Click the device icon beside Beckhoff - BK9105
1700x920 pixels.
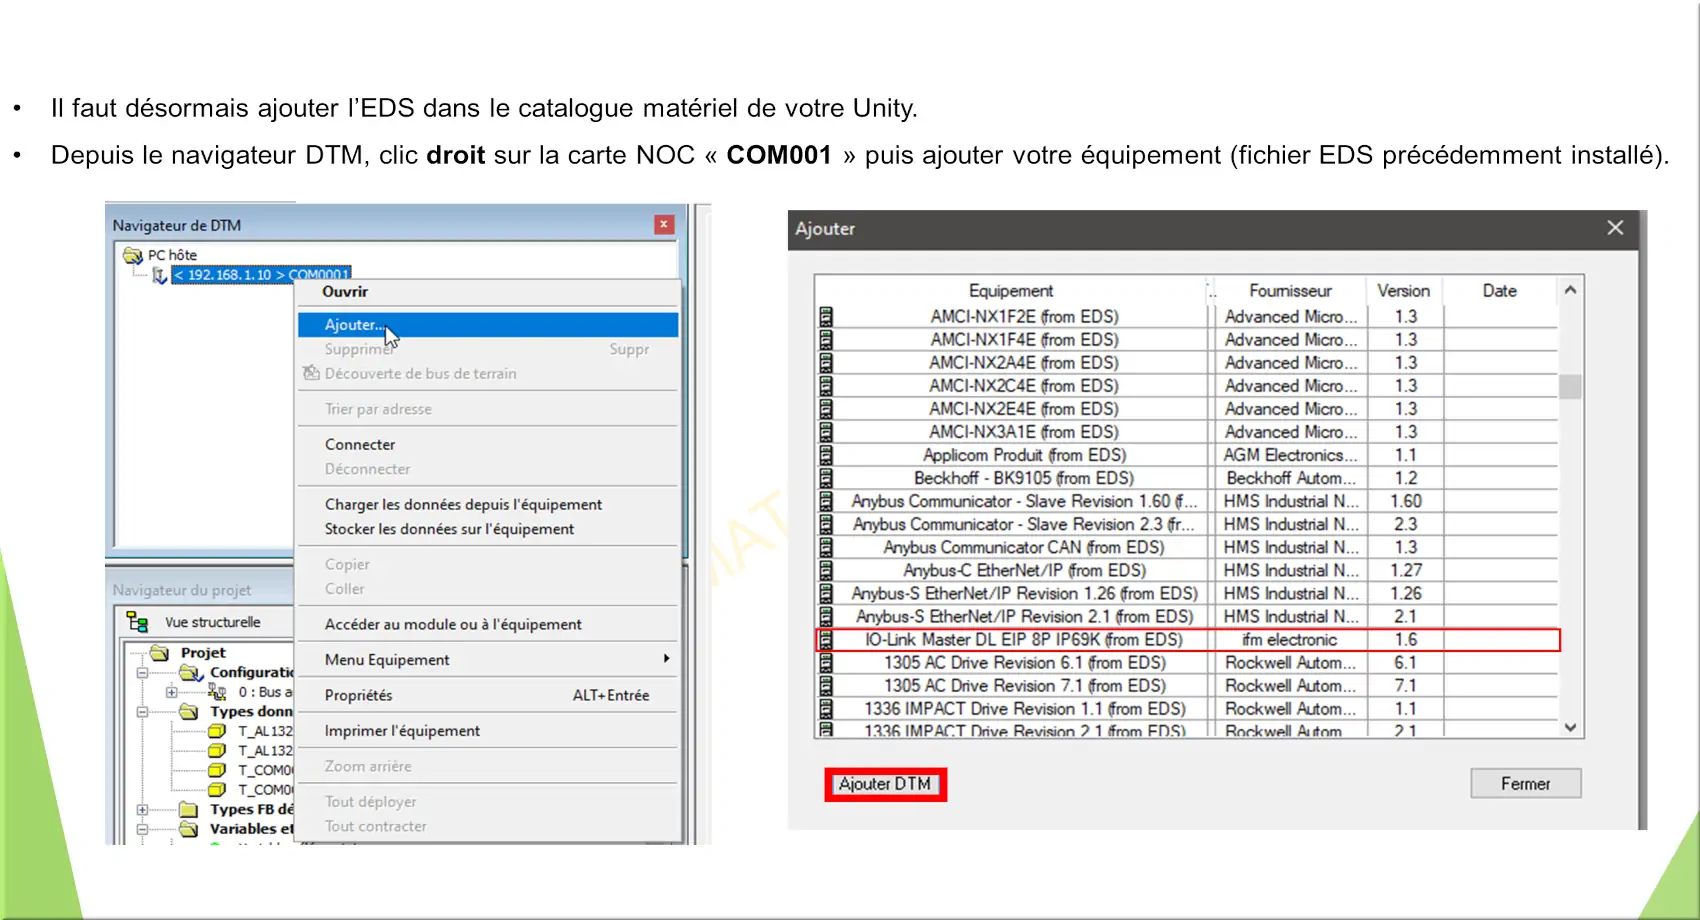(x=826, y=478)
